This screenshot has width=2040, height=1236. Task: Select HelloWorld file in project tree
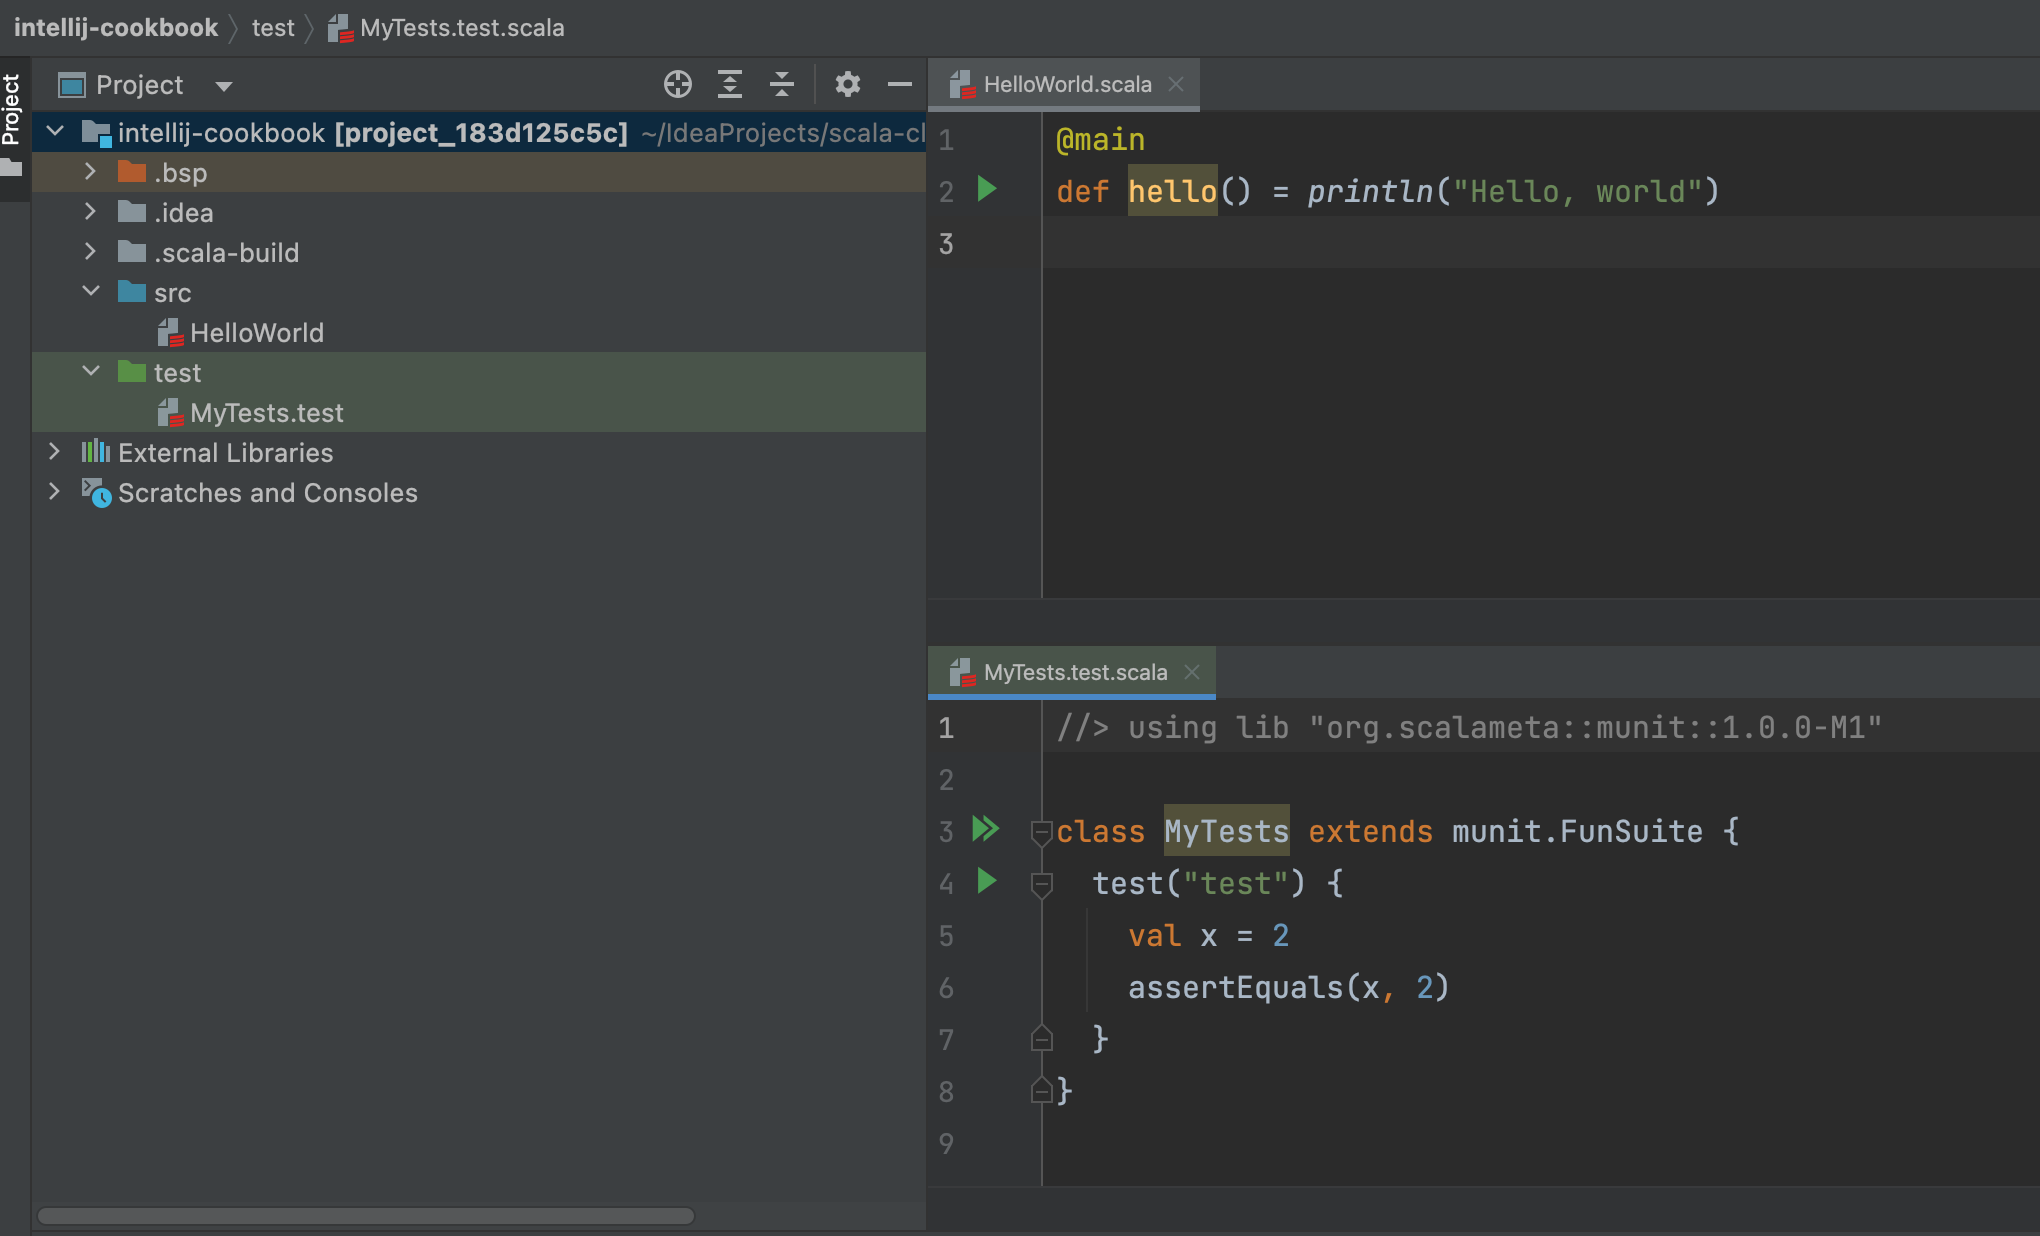480,332
